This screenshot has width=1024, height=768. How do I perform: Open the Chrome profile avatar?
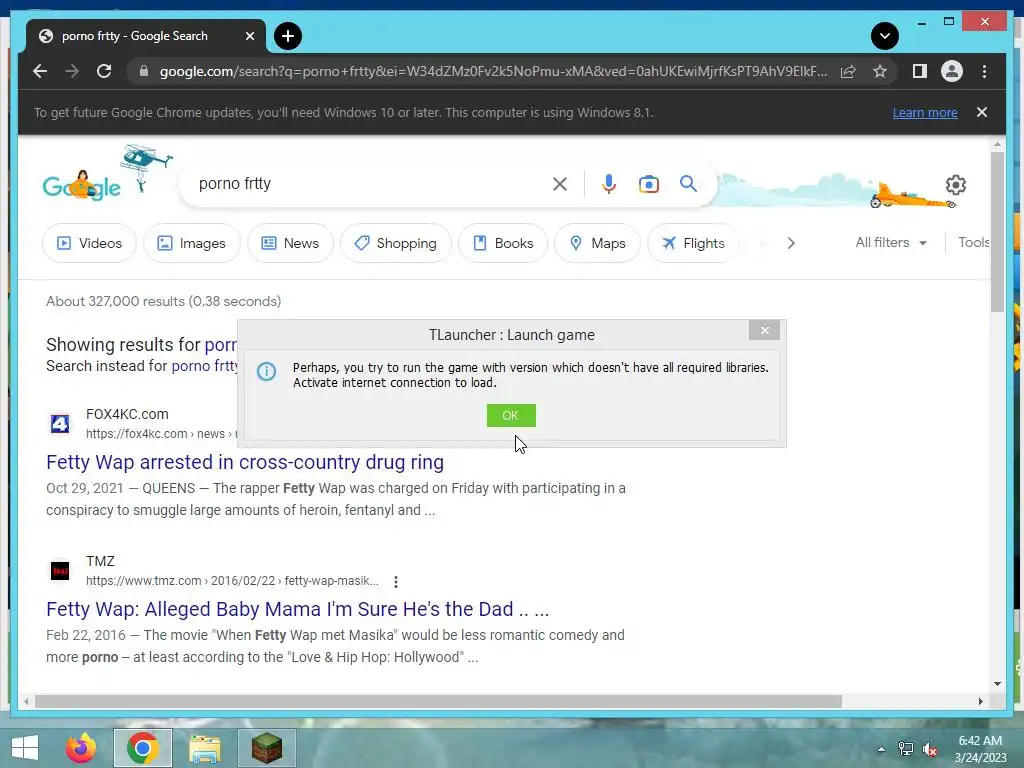(x=952, y=71)
